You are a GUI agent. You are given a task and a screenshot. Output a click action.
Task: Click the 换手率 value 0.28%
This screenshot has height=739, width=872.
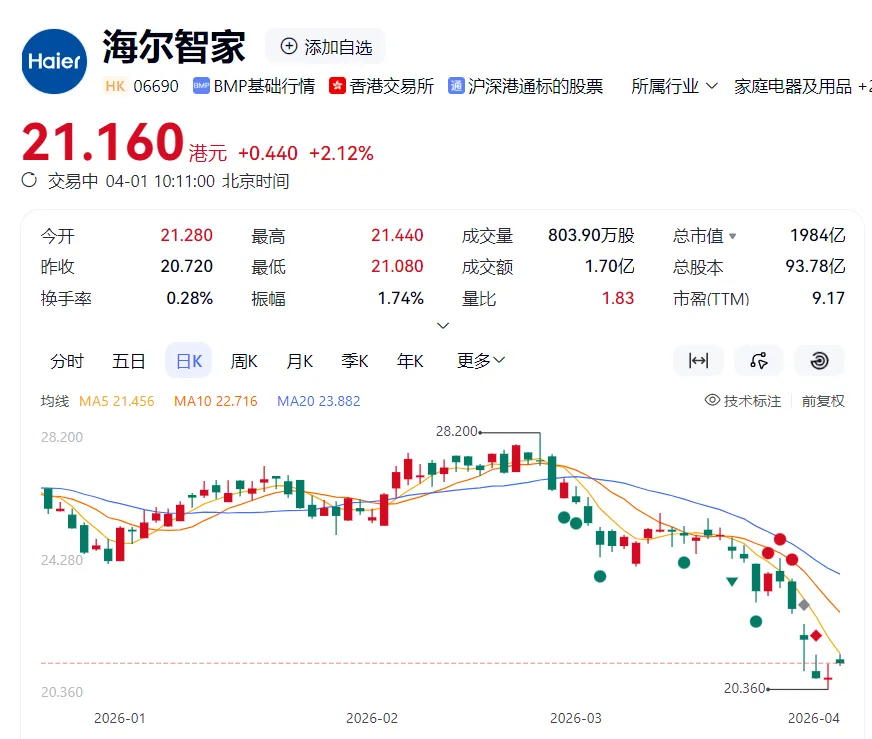(x=190, y=298)
